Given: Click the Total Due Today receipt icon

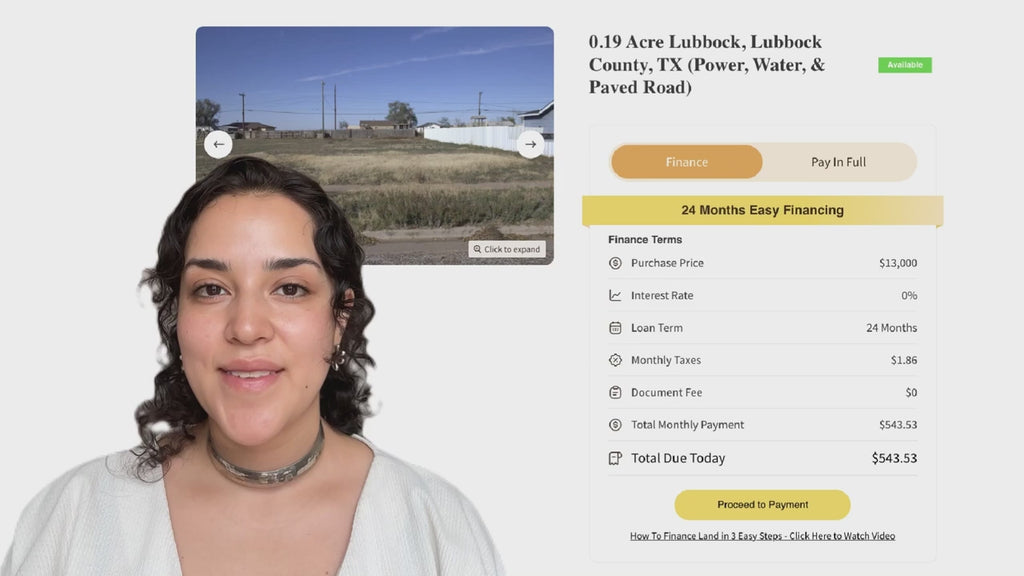Looking at the screenshot, I should [615, 458].
